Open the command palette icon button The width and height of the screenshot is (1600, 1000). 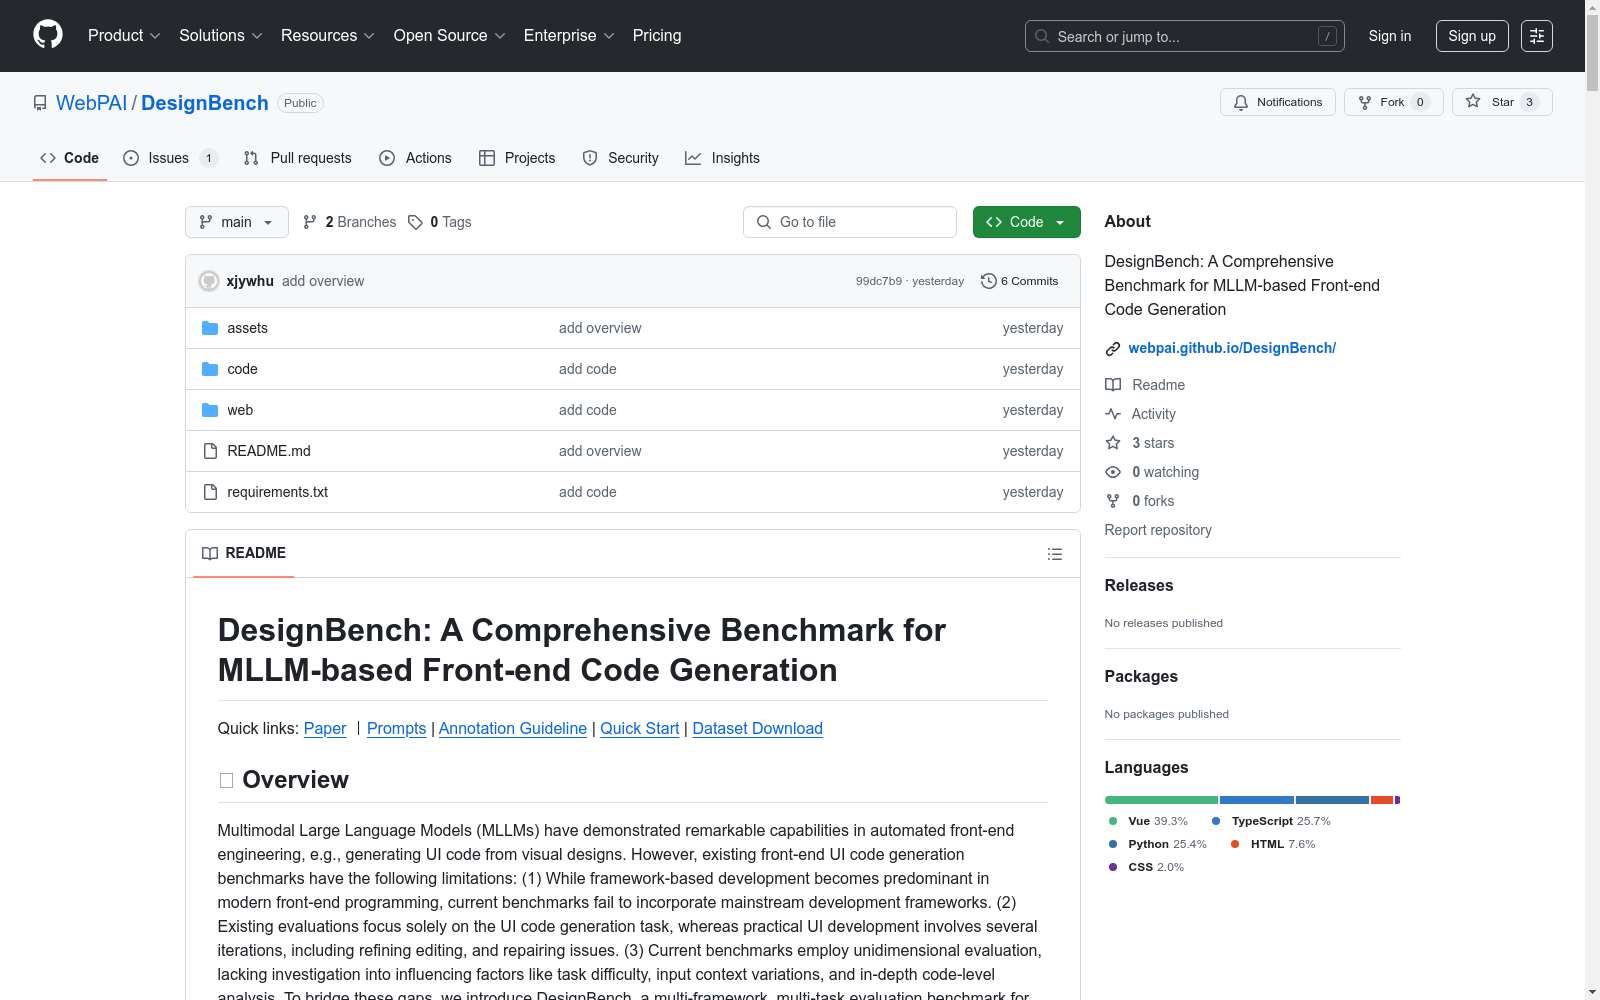[x=1537, y=36]
